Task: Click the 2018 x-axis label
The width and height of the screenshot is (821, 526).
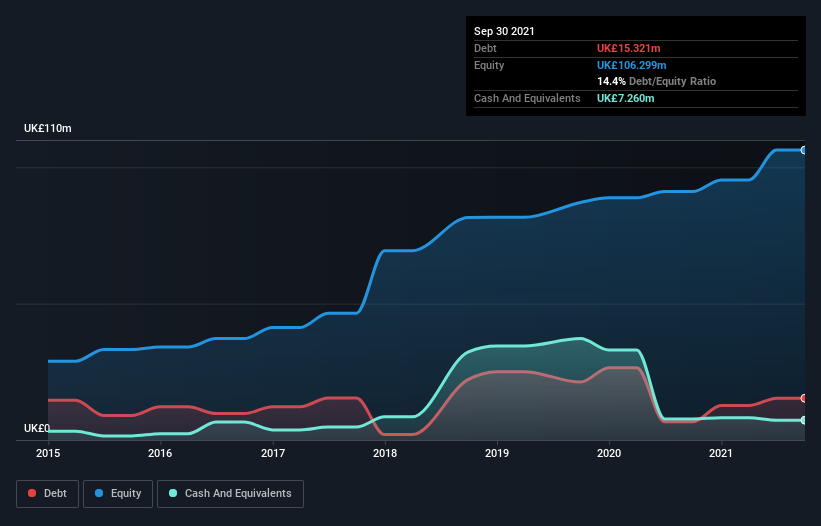Action: (385, 453)
